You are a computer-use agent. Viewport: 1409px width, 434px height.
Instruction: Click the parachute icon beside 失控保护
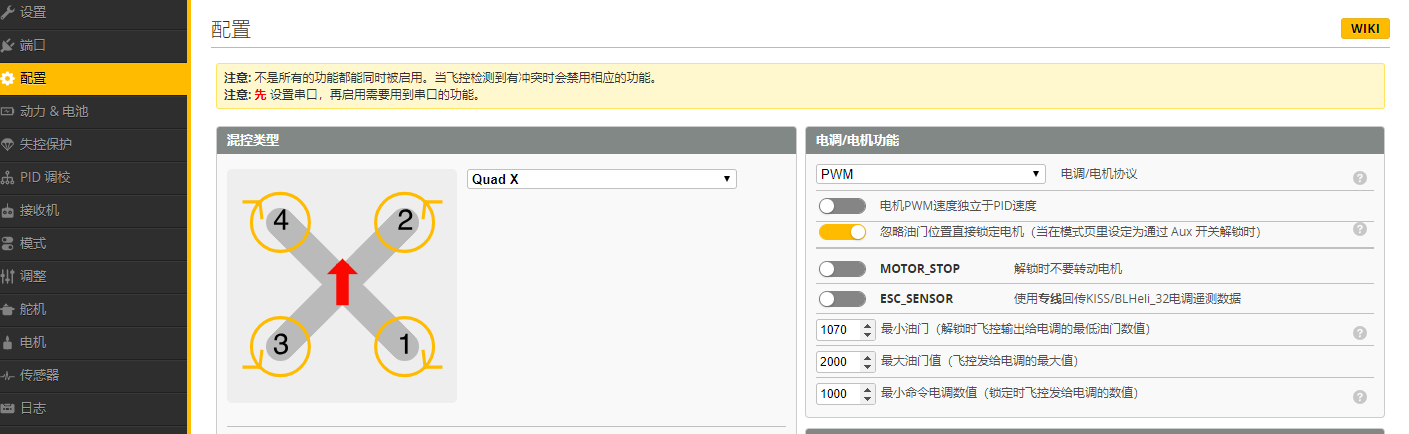[x=7, y=144]
